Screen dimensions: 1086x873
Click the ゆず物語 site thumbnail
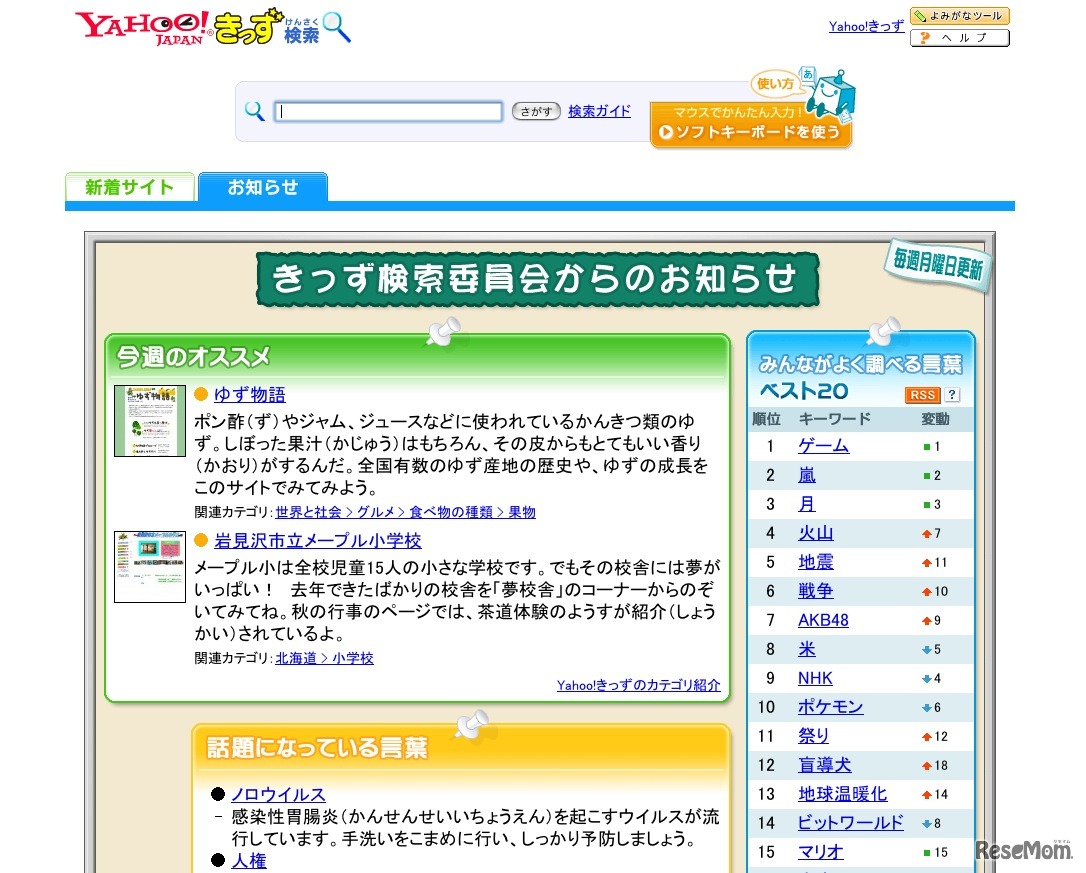click(x=150, y=421)
